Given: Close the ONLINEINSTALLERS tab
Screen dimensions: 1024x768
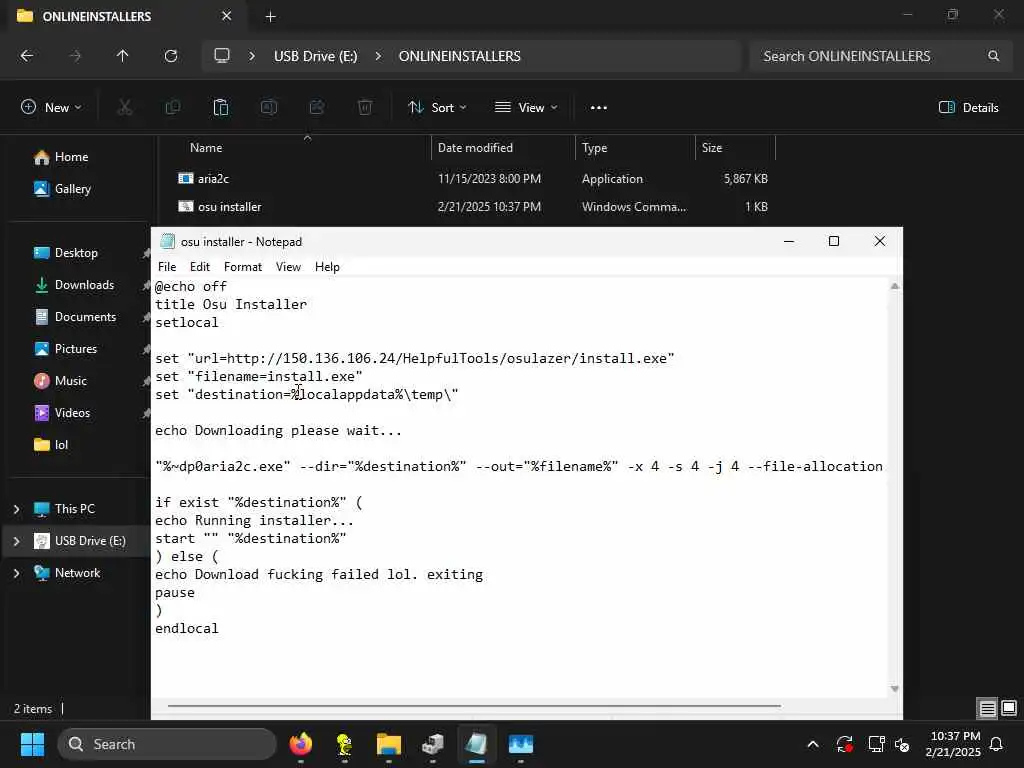Looking at the screenshot, I should click(227, 16).
